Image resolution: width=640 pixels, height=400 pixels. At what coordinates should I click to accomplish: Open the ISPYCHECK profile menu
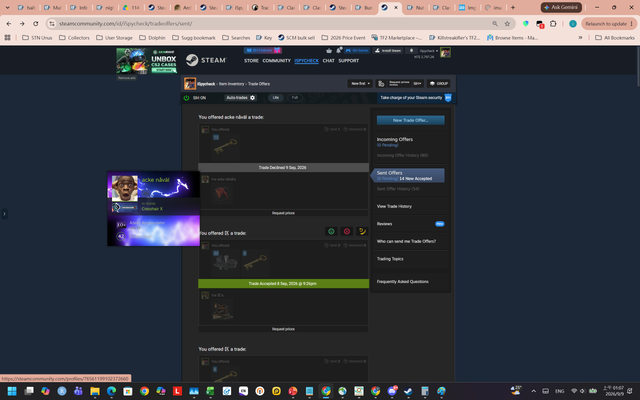[307, 61]
